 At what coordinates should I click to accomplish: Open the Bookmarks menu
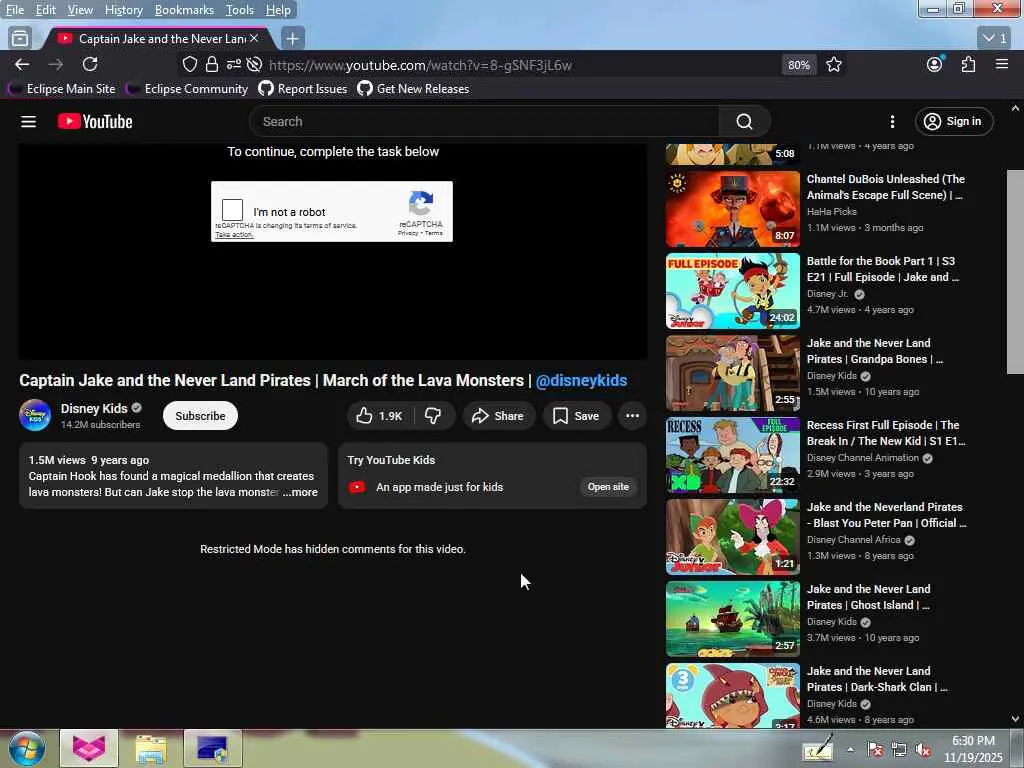[184, 10]
